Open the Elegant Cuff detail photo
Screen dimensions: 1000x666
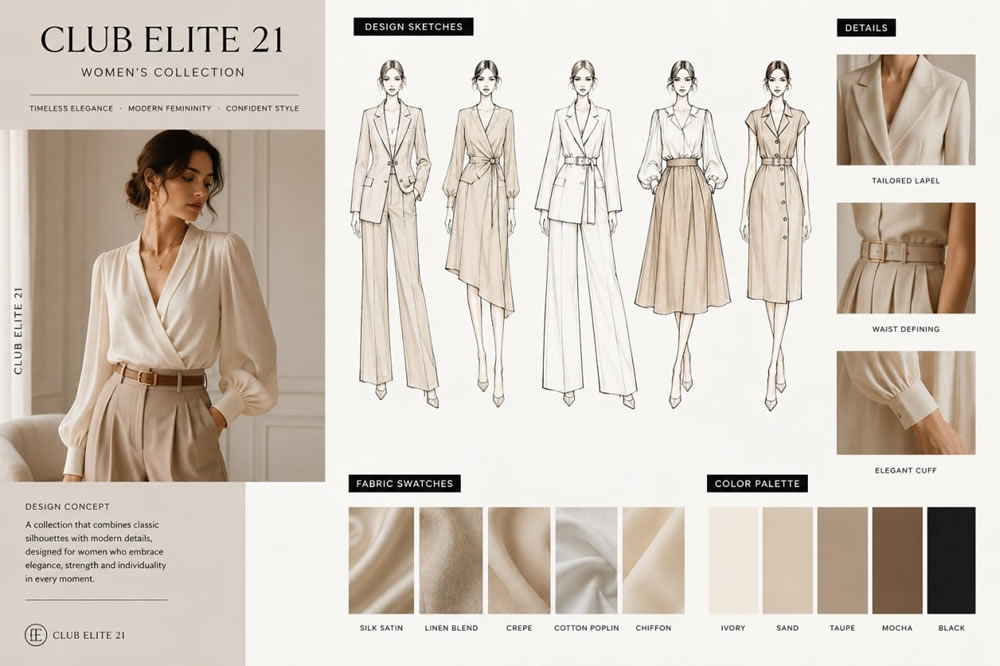tap(906, 403)
